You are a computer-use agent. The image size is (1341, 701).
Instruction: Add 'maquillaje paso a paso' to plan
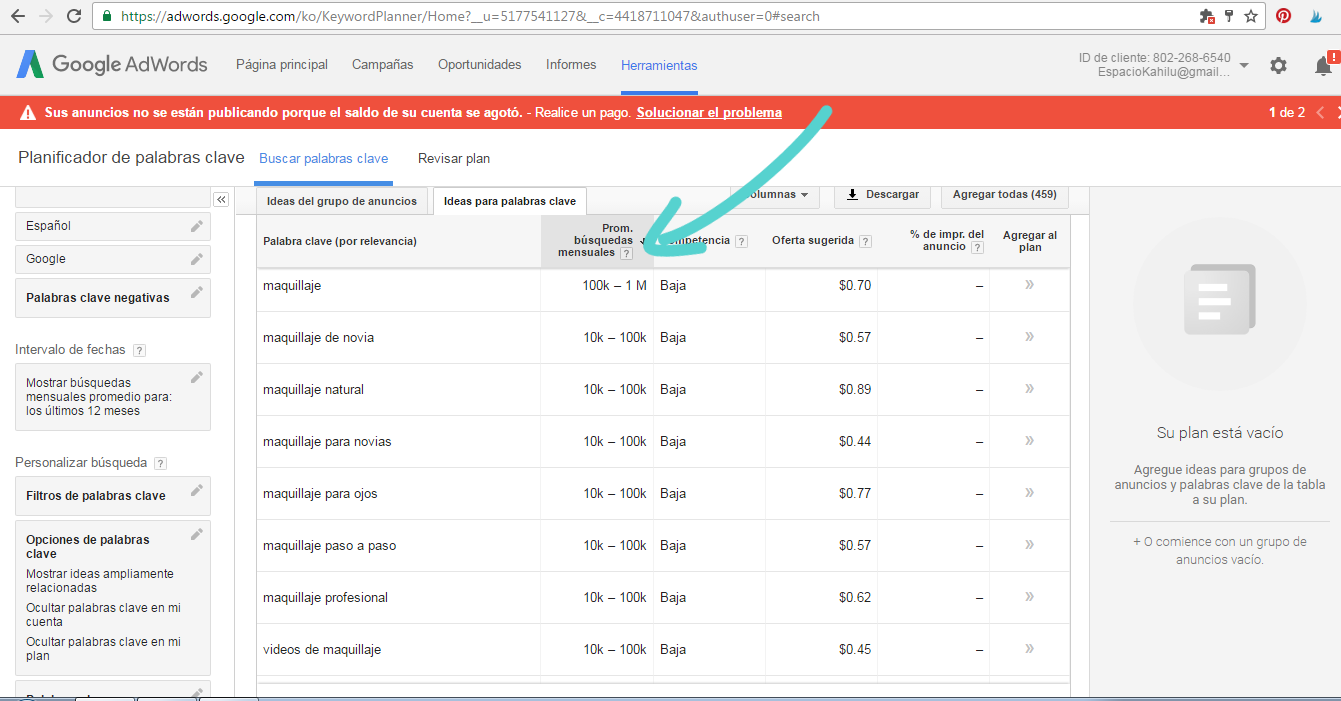[1029, 545]
